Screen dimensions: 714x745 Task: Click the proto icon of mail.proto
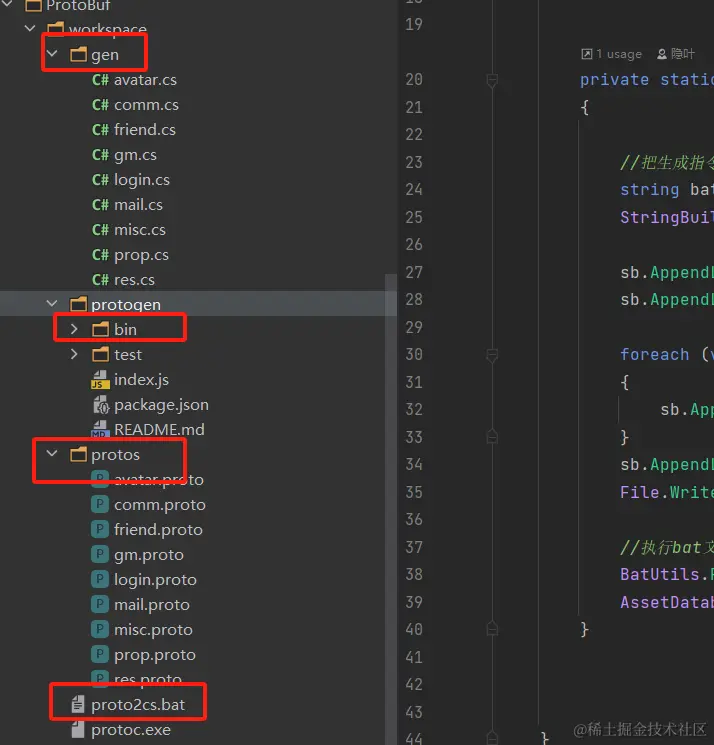coord(100,604)
